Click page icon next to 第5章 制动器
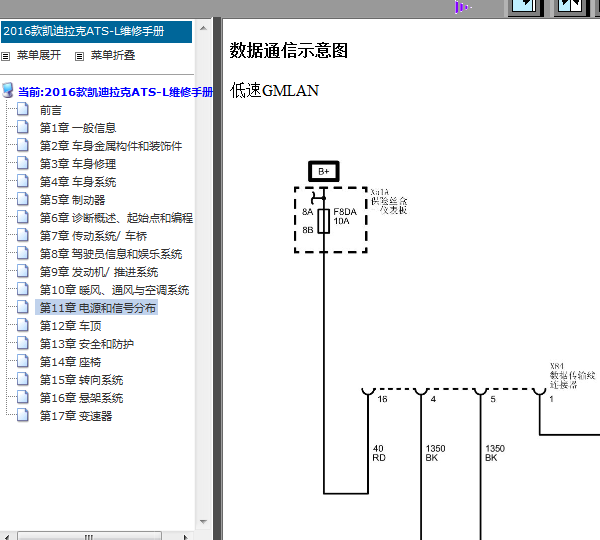The image size is (600, 540). (x=23, y=199)
